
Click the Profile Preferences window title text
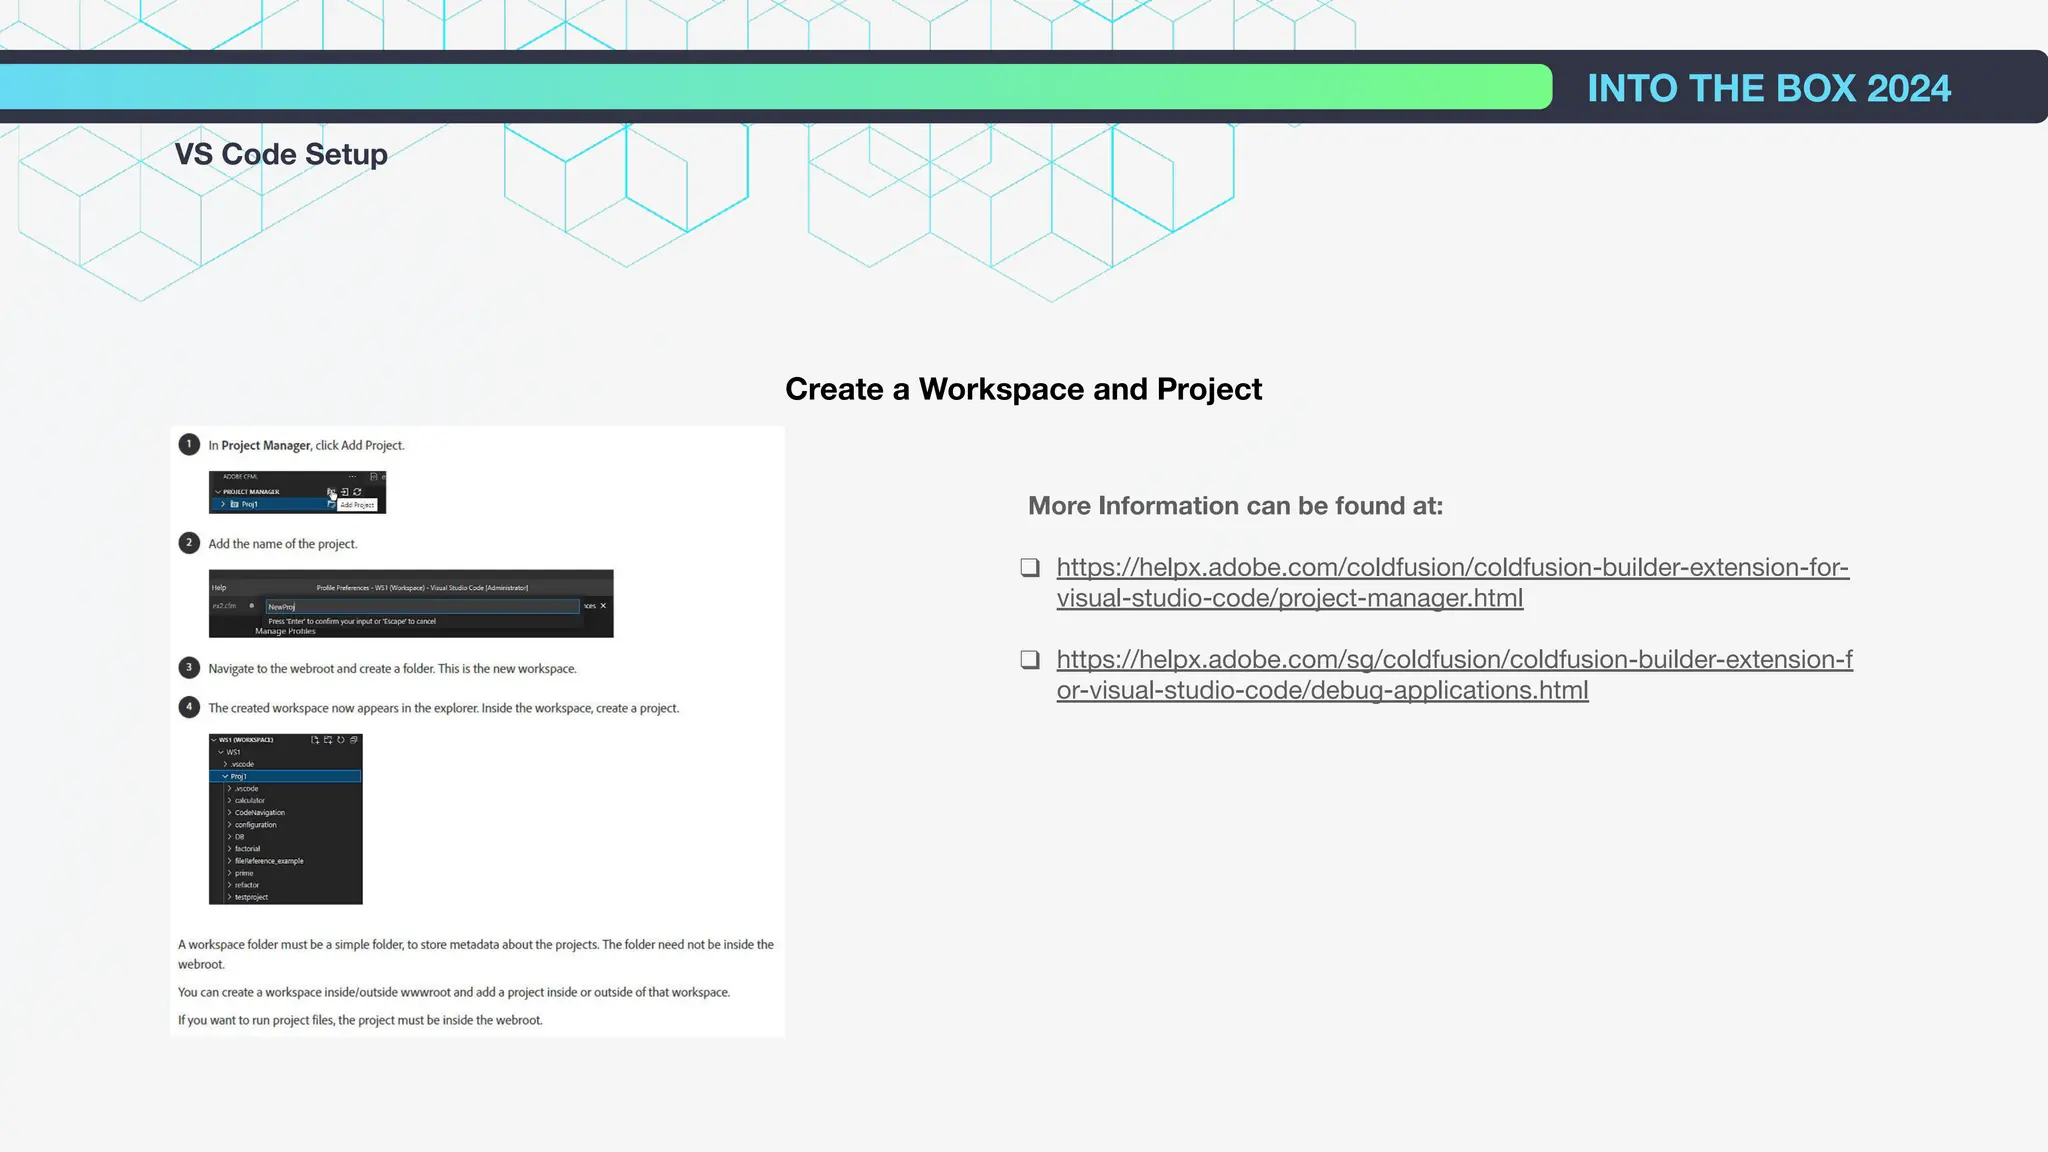(x=422, y=588)
